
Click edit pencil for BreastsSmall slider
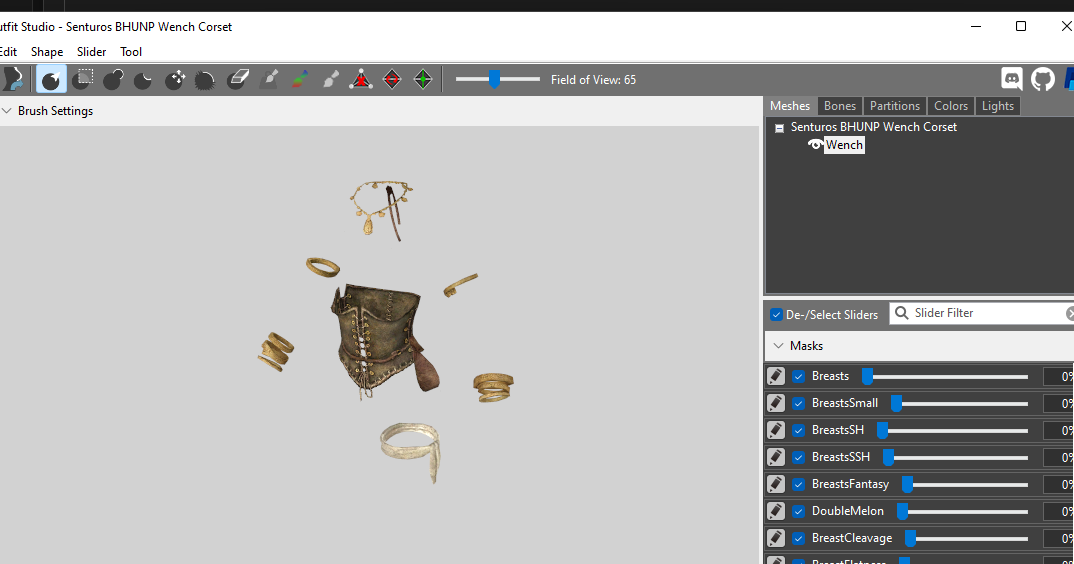click(x=775, y=402)
